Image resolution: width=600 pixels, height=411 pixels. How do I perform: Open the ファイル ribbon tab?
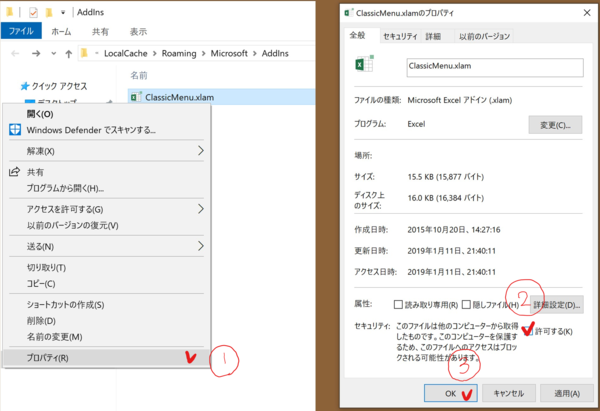click(x=21, y=31)
